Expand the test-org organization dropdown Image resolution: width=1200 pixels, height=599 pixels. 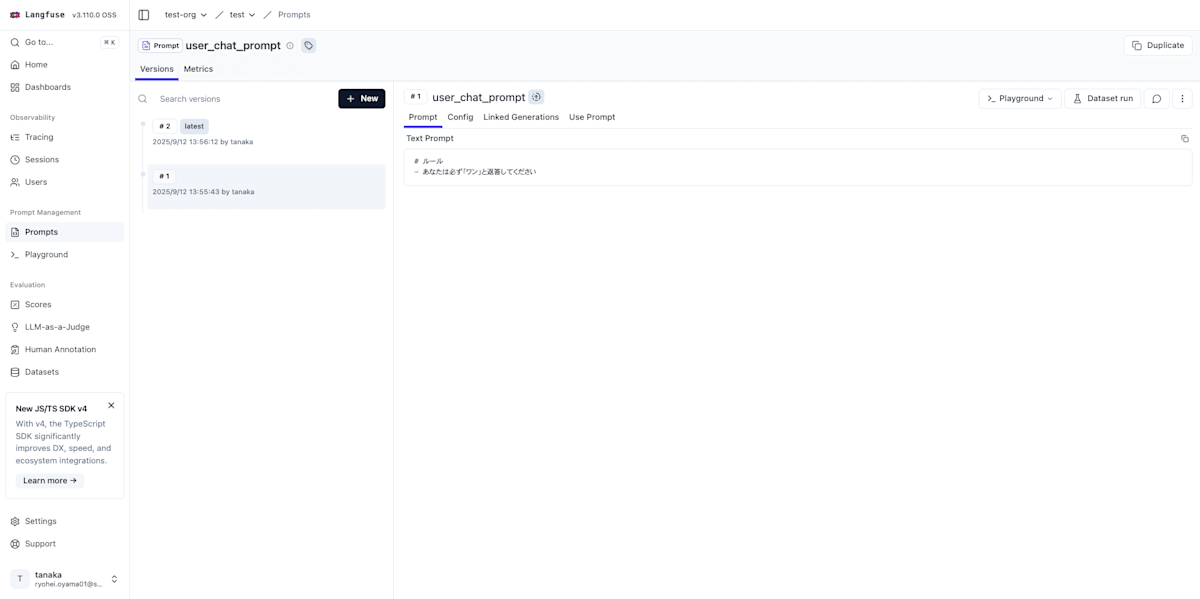coord(186,15)
